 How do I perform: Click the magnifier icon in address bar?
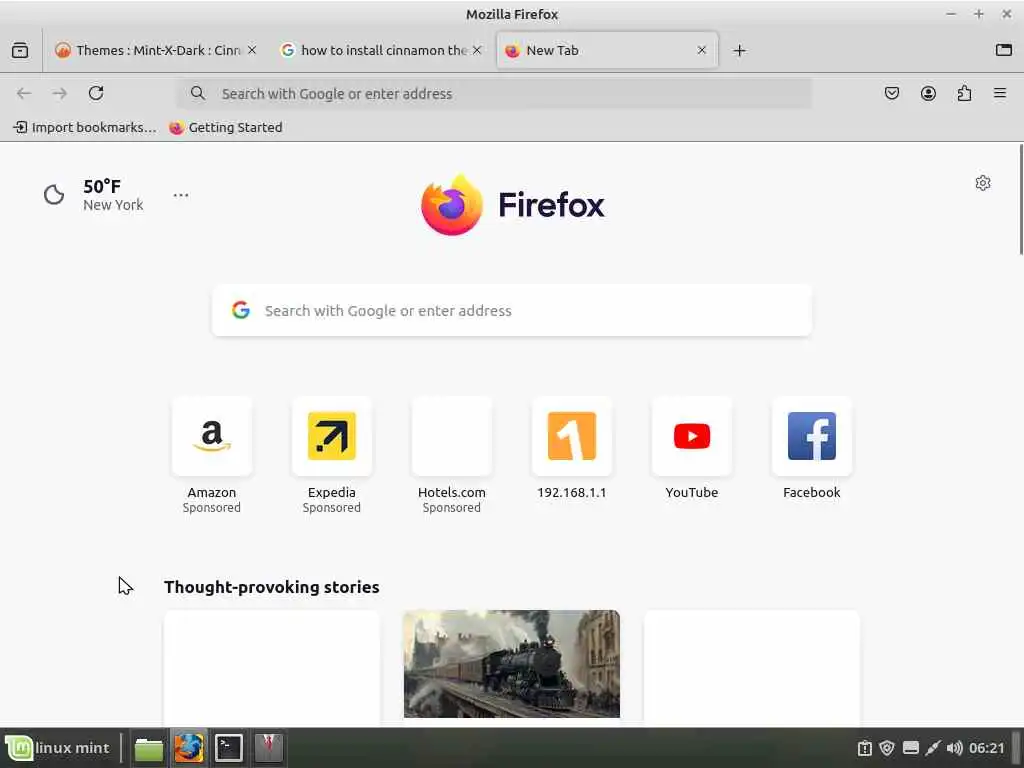click(198, 93)
